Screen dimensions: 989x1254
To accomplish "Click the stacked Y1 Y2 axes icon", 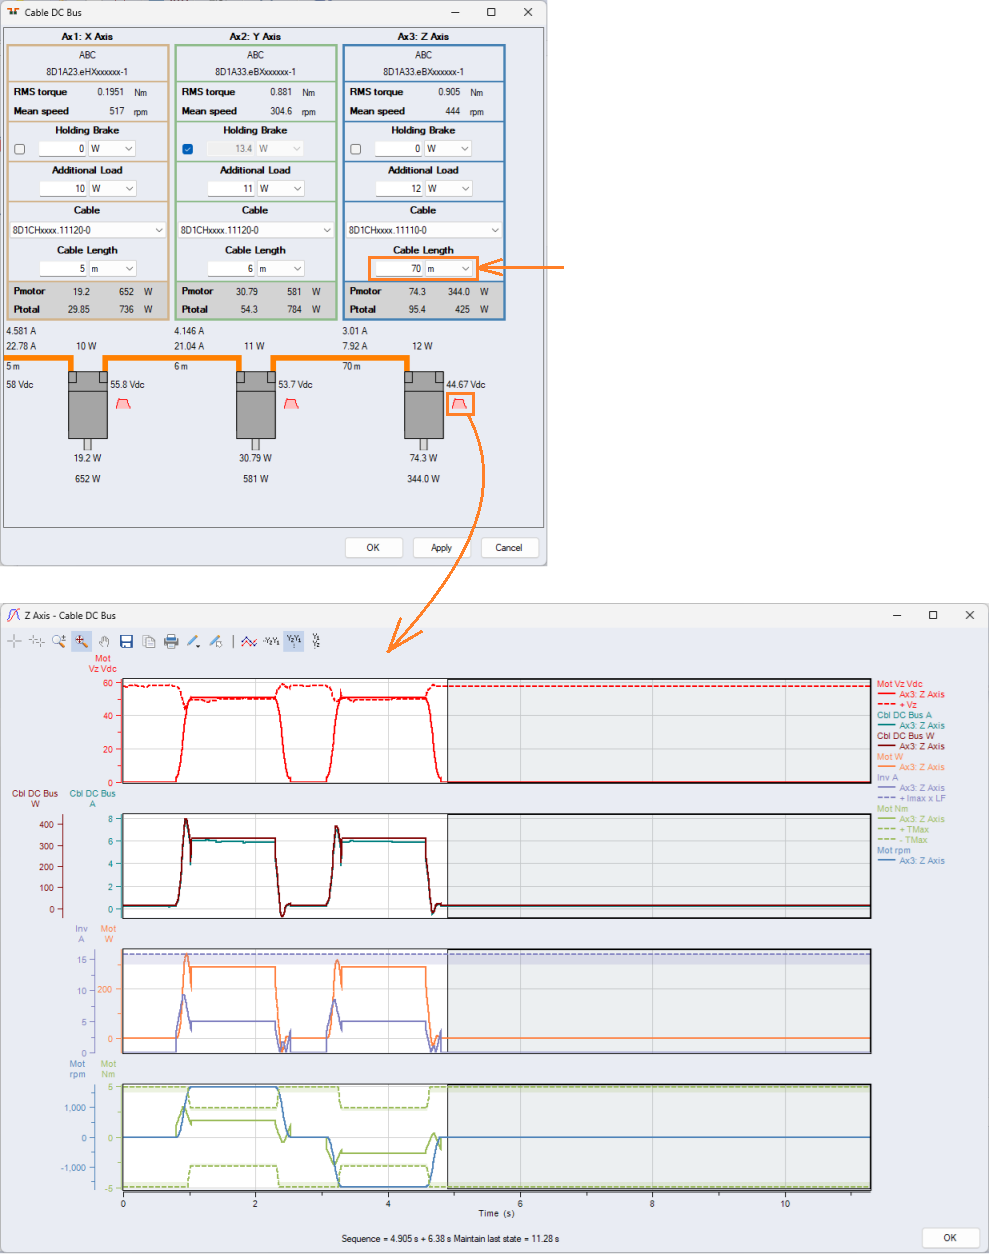I will (x=316, y=641).
